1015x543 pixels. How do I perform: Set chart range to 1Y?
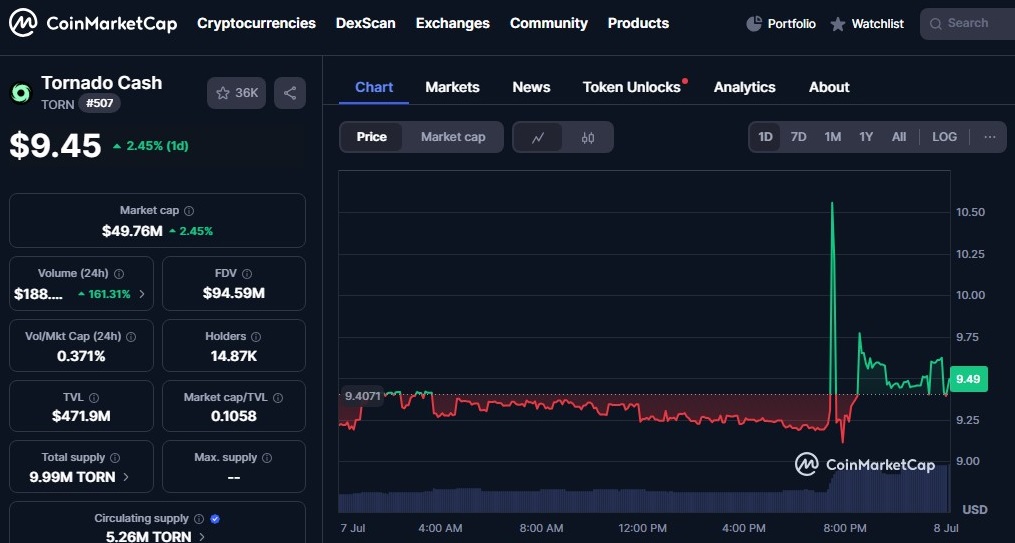866,137
